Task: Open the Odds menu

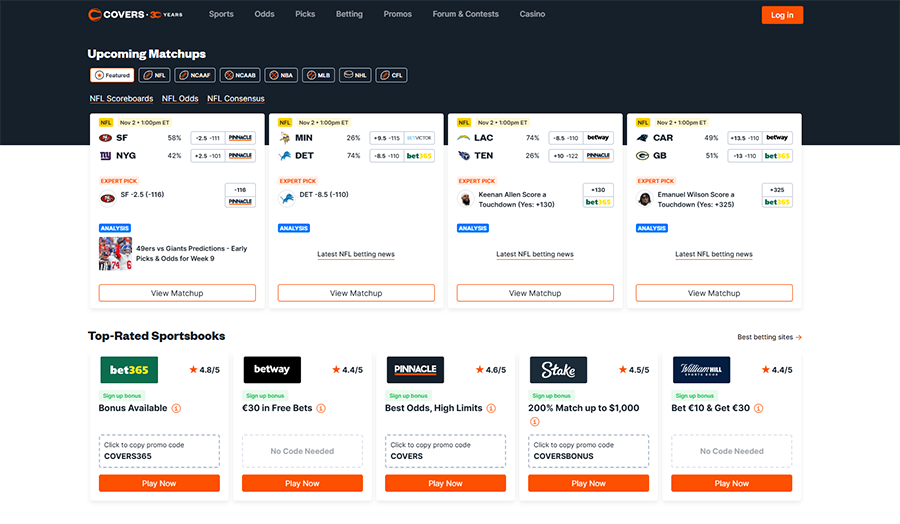Action: pyautogui.click(x=264, y=14)
